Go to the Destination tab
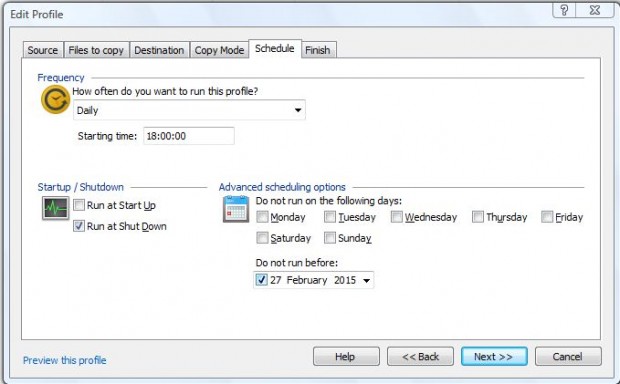620x384 pixels. pos(159,50)
